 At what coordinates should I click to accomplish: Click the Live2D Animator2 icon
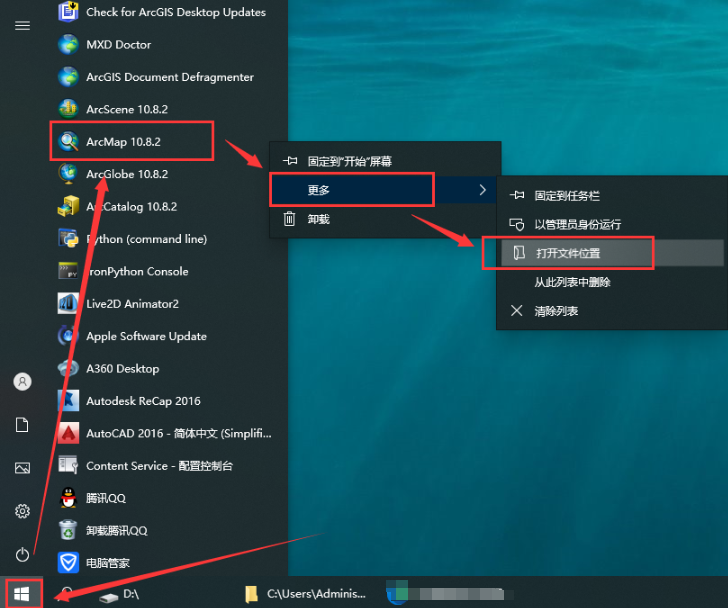(x=68, y=304)
